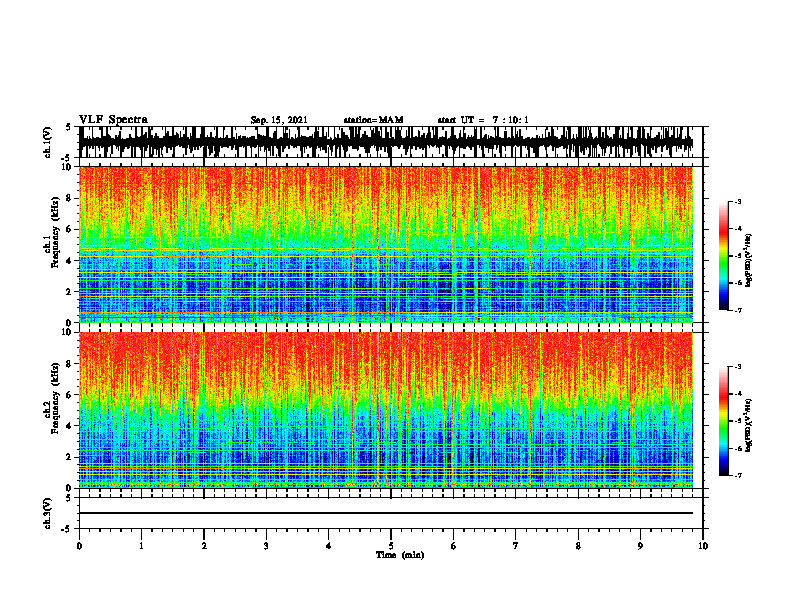Viewport: 792px width, 612px height.
Task: Click the time axis tick label "7"
Action: [x=516, y=546]
